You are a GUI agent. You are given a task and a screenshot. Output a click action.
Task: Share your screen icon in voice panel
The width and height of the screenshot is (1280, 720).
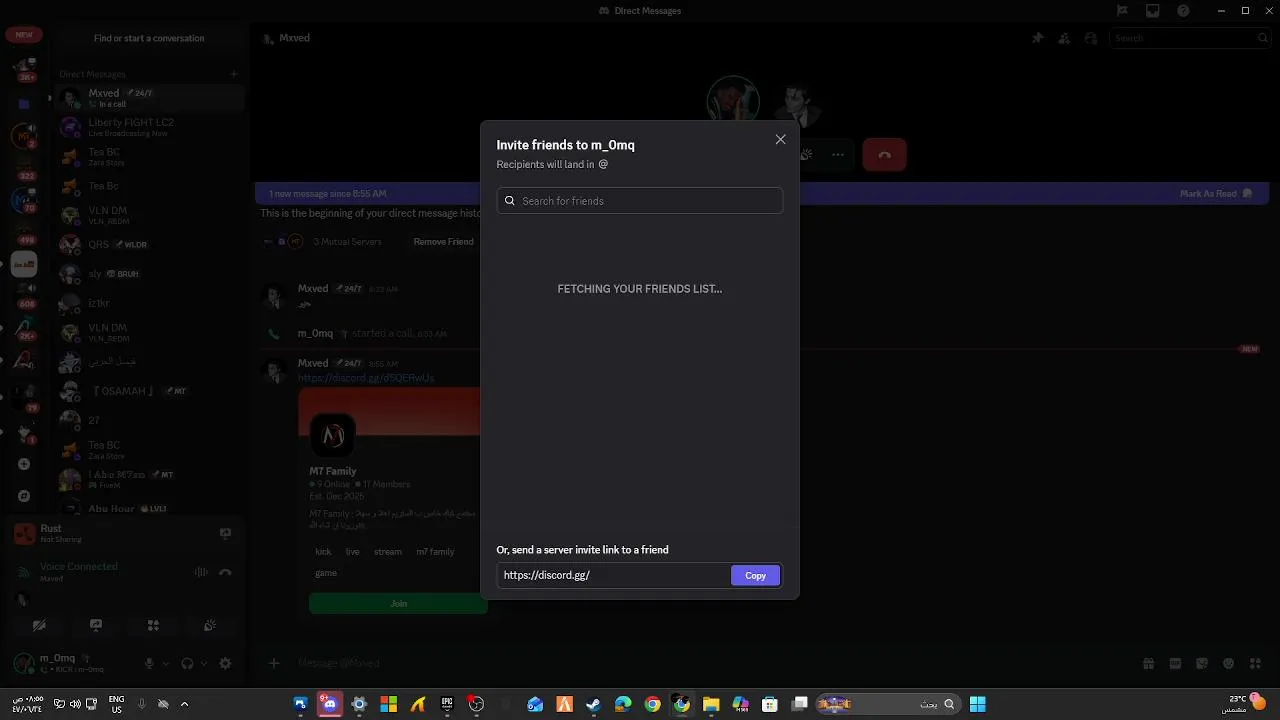pos(96,626)
